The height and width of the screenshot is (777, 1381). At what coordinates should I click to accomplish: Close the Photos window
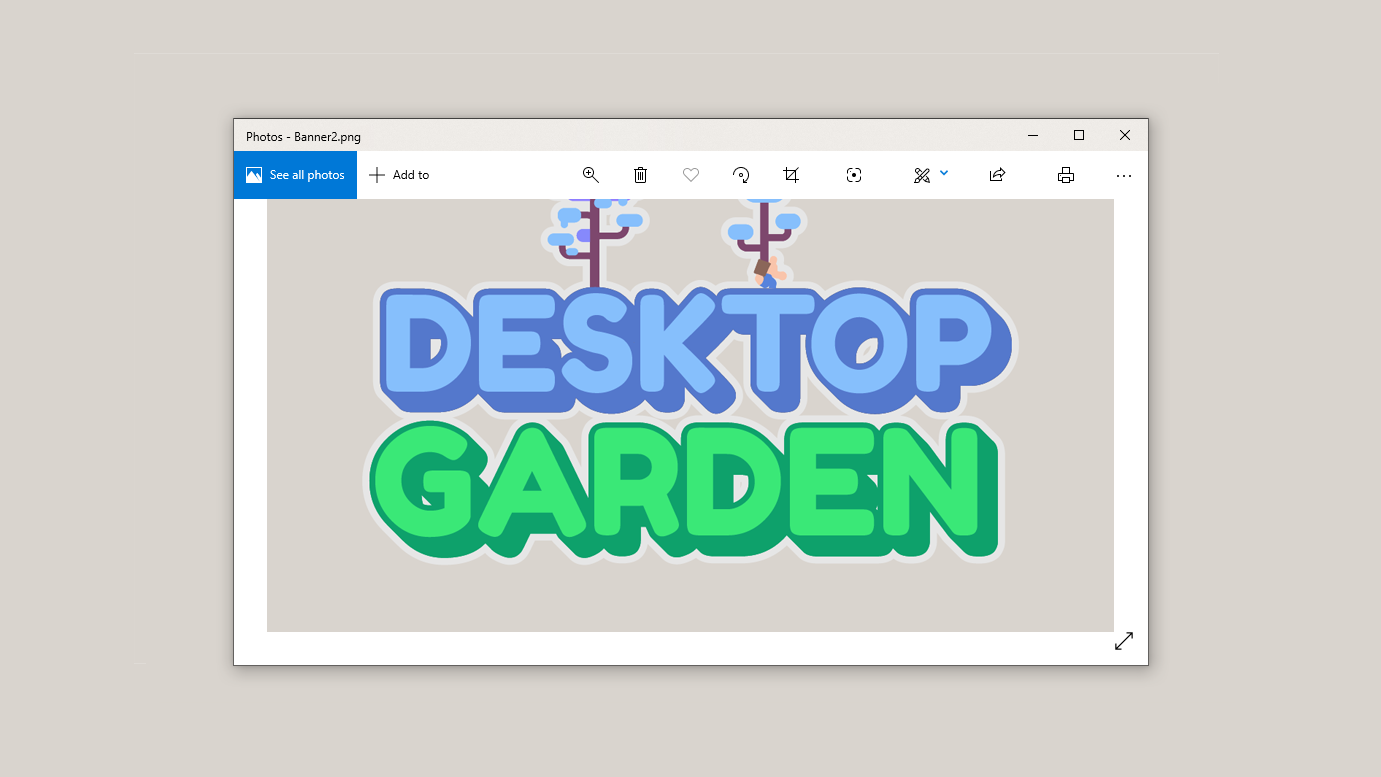point(1125,135)
